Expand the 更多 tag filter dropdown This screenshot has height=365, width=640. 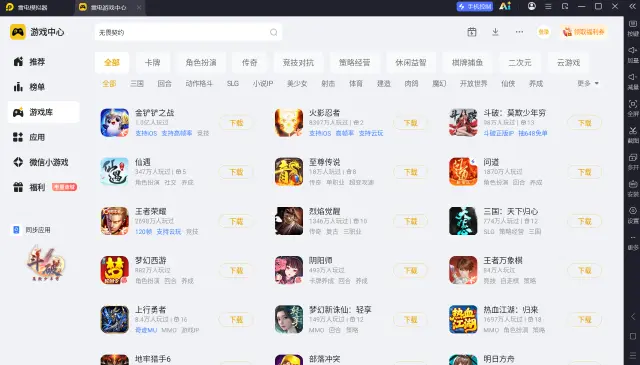point(588,83)
